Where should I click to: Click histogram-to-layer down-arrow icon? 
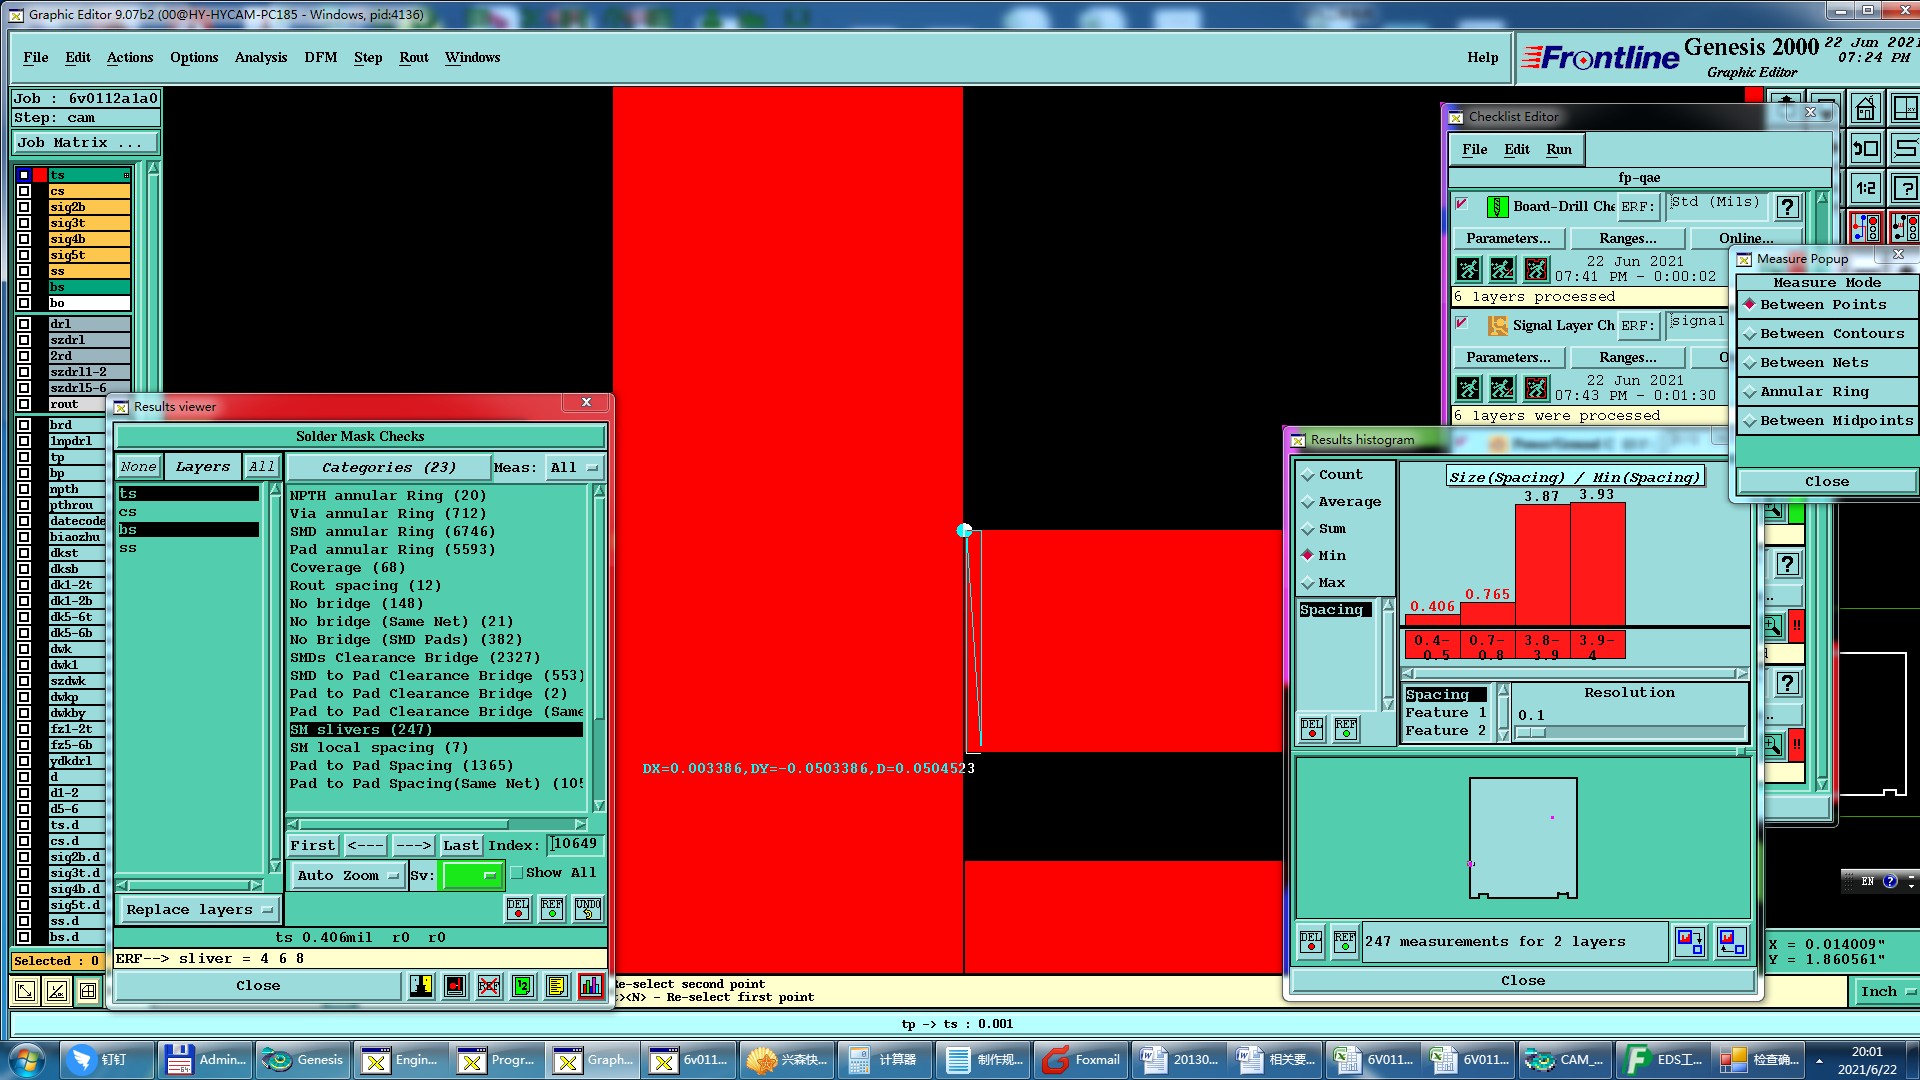(1690, 942)
